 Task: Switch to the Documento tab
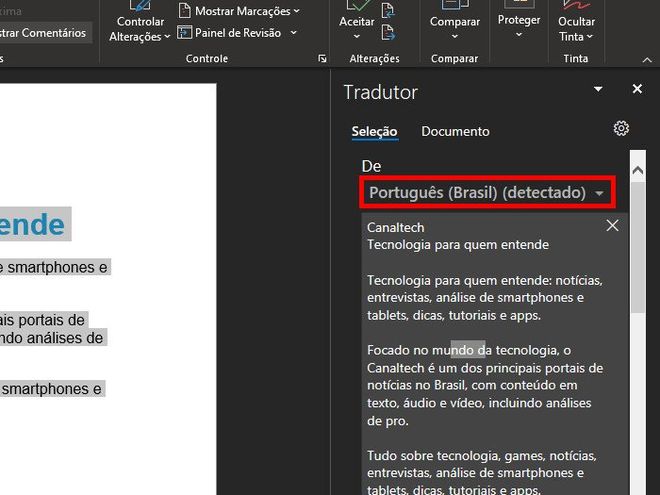[x=455, y=131]
